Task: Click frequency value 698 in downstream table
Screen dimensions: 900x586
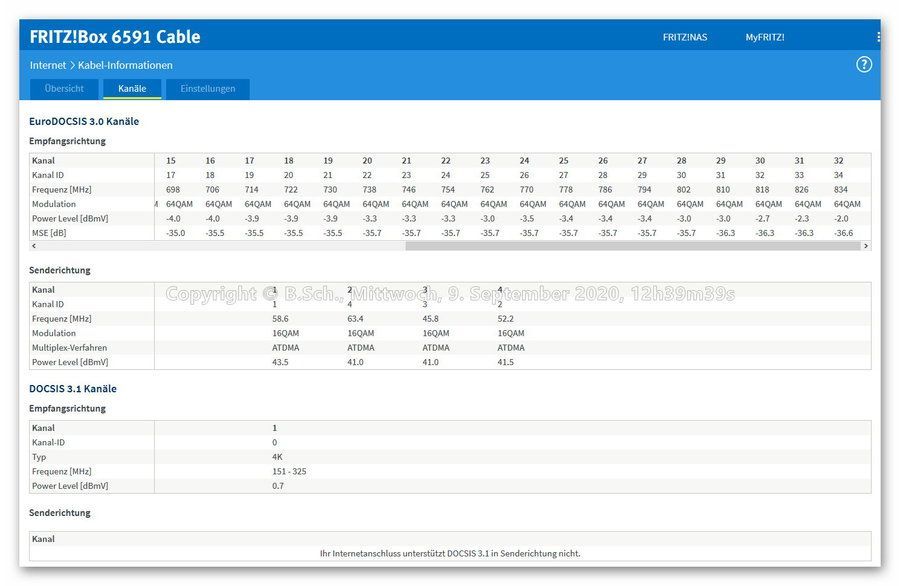Action: click(172, 189)
